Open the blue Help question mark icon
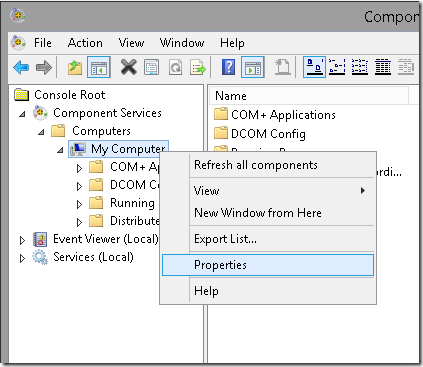 229,67
